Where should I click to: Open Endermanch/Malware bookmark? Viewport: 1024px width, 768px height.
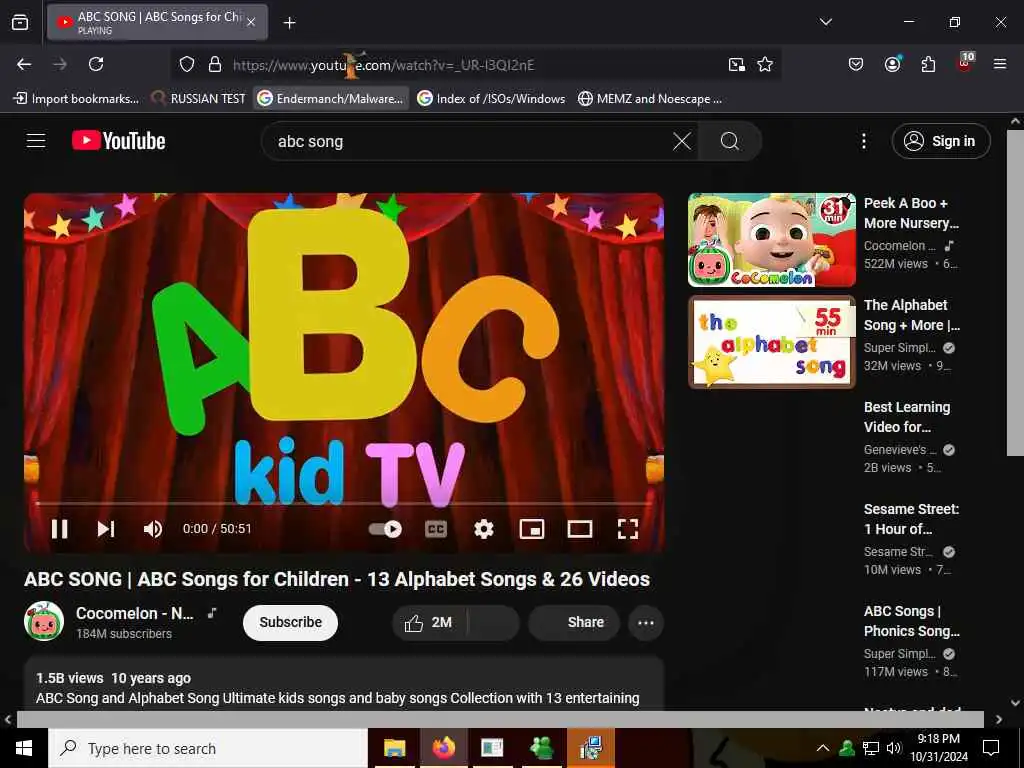coord(331,99)
